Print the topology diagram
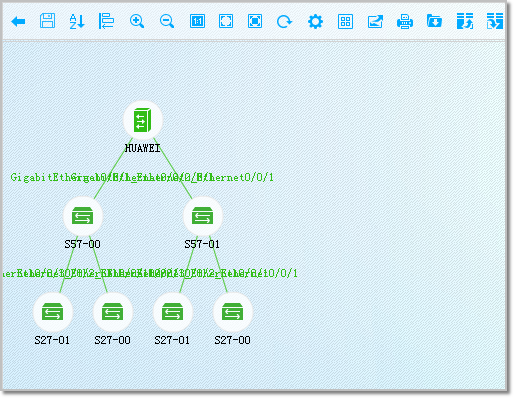515x398 pixels. tap(405, 22)
